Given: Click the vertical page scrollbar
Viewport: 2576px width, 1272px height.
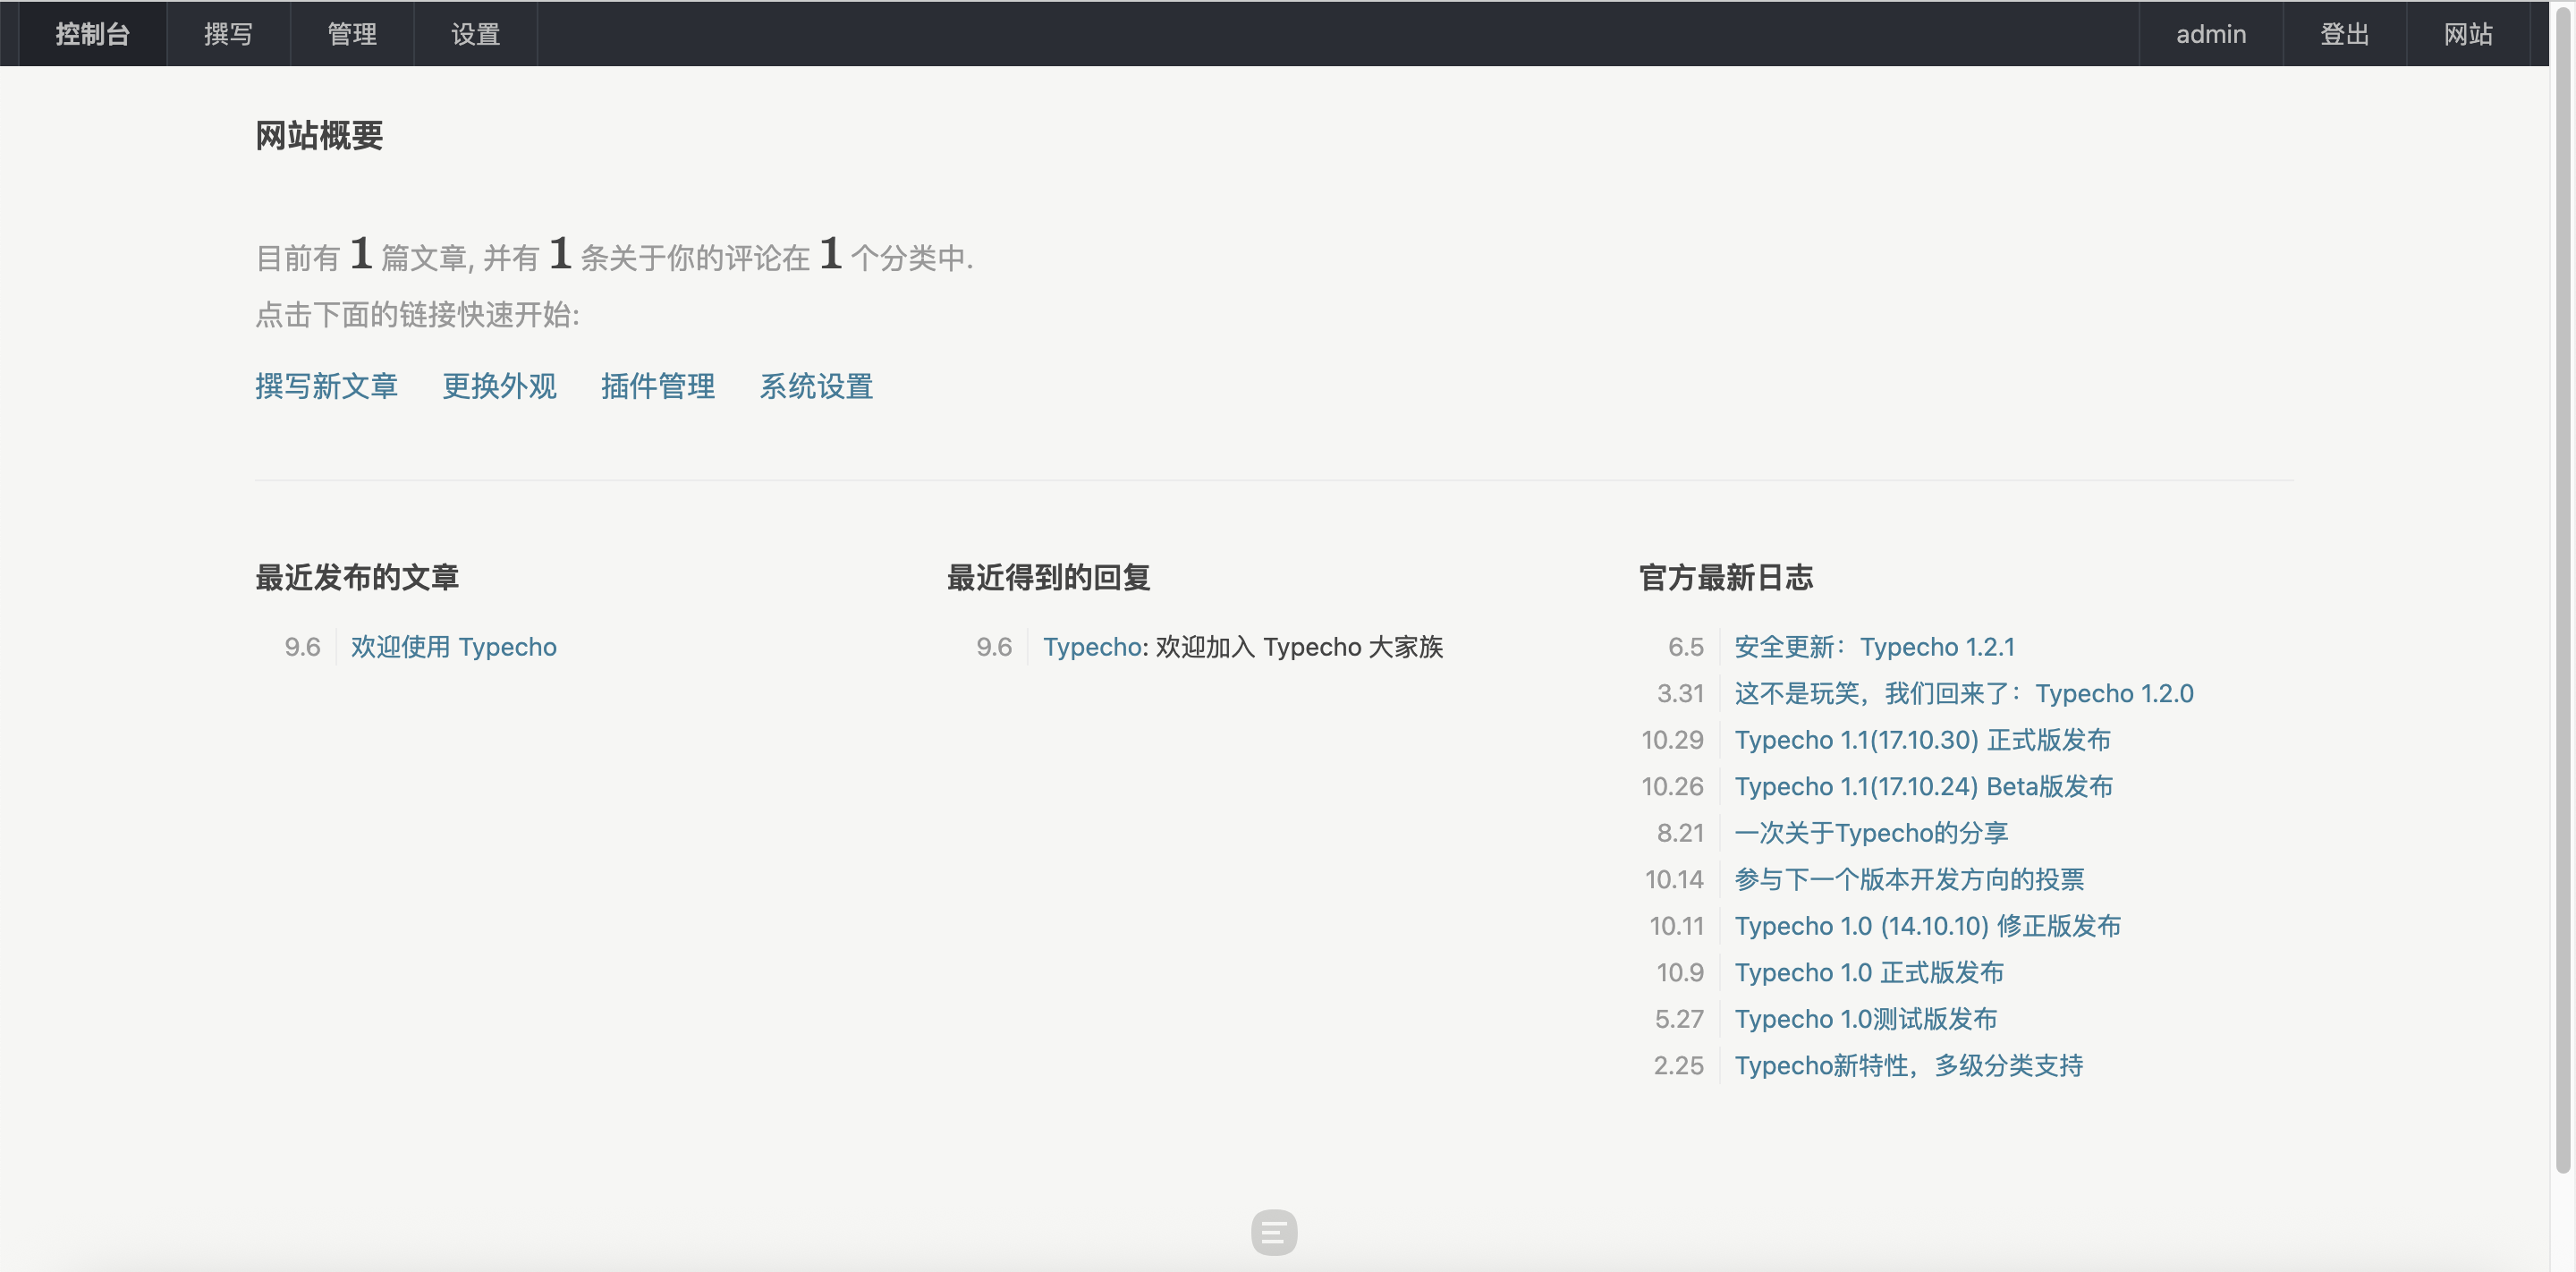Looking at the screenshot, I should coord(2563,600).
